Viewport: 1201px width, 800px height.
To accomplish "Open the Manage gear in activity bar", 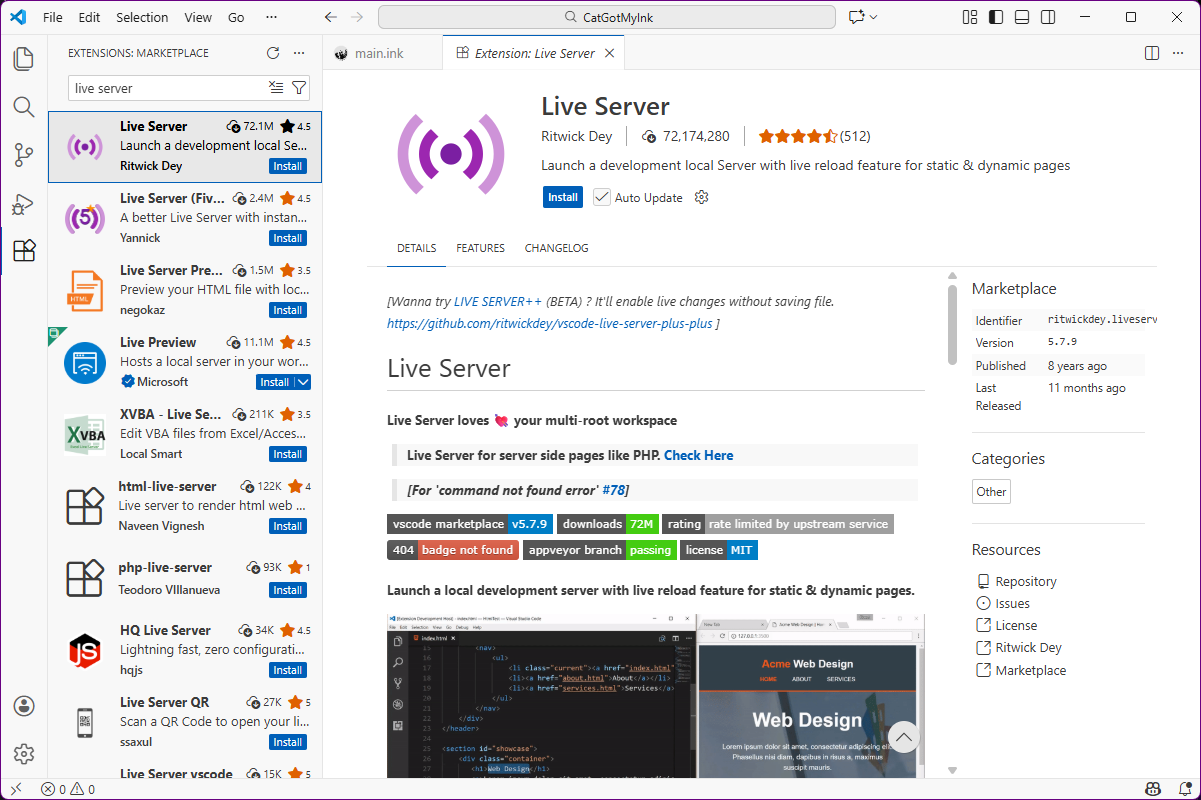I will (24, 754).
